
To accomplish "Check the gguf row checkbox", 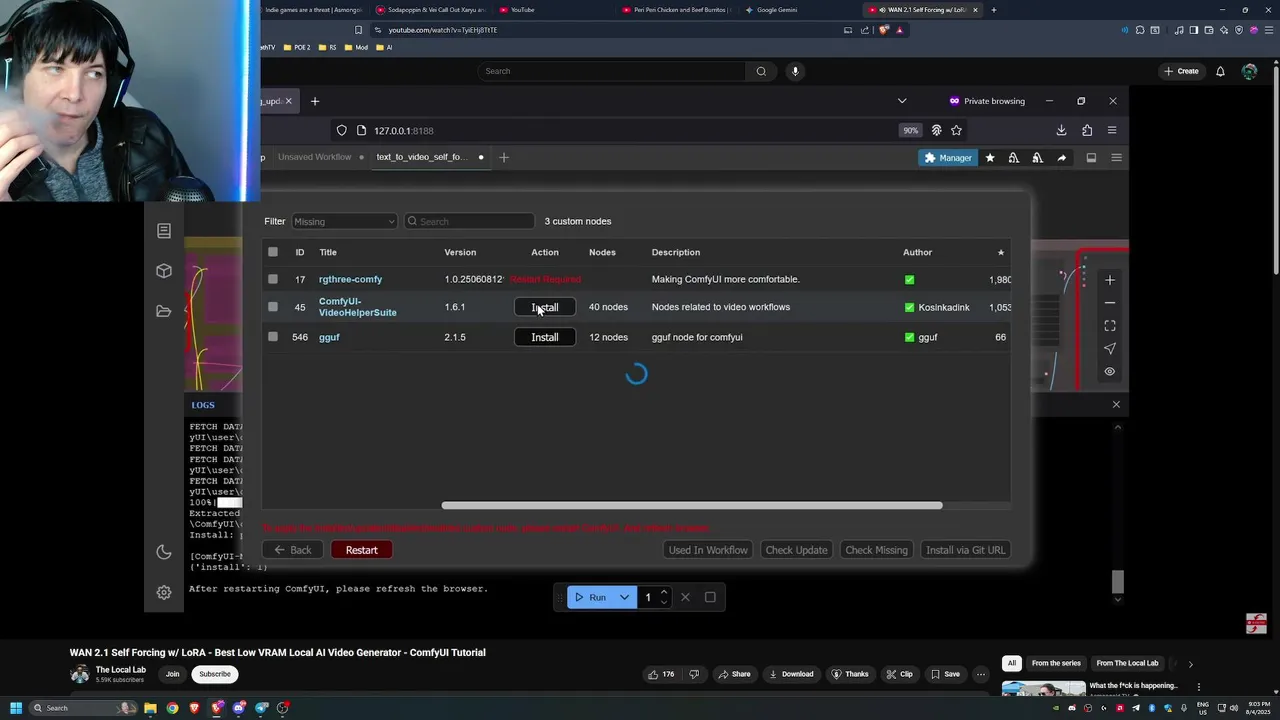I will (x=273, y=337).
